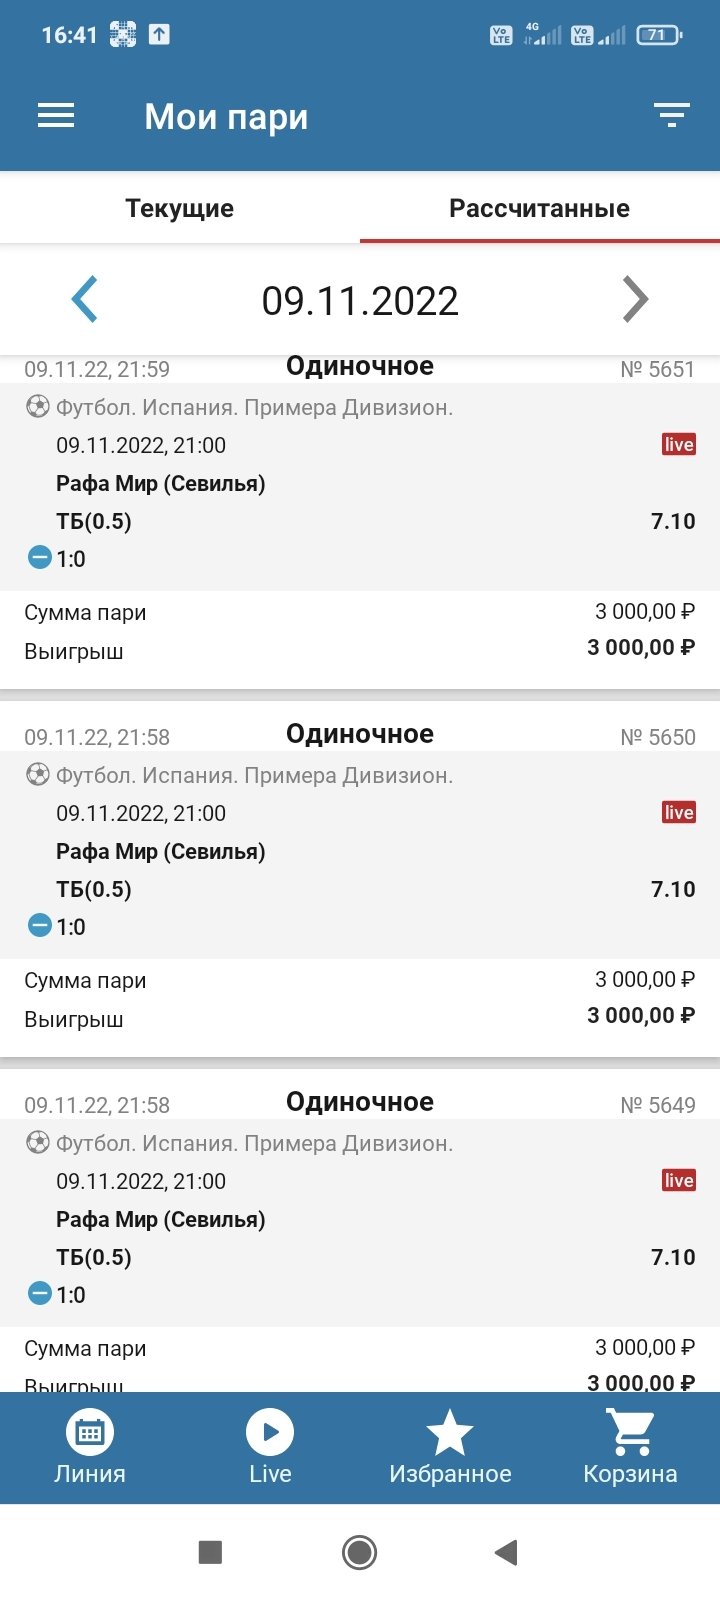Image resolution: width=720 pixels, height=1600 pixels.
Task: Open Live section in bottom bar
Action: pyautogui.click(x=270, y=1447)
